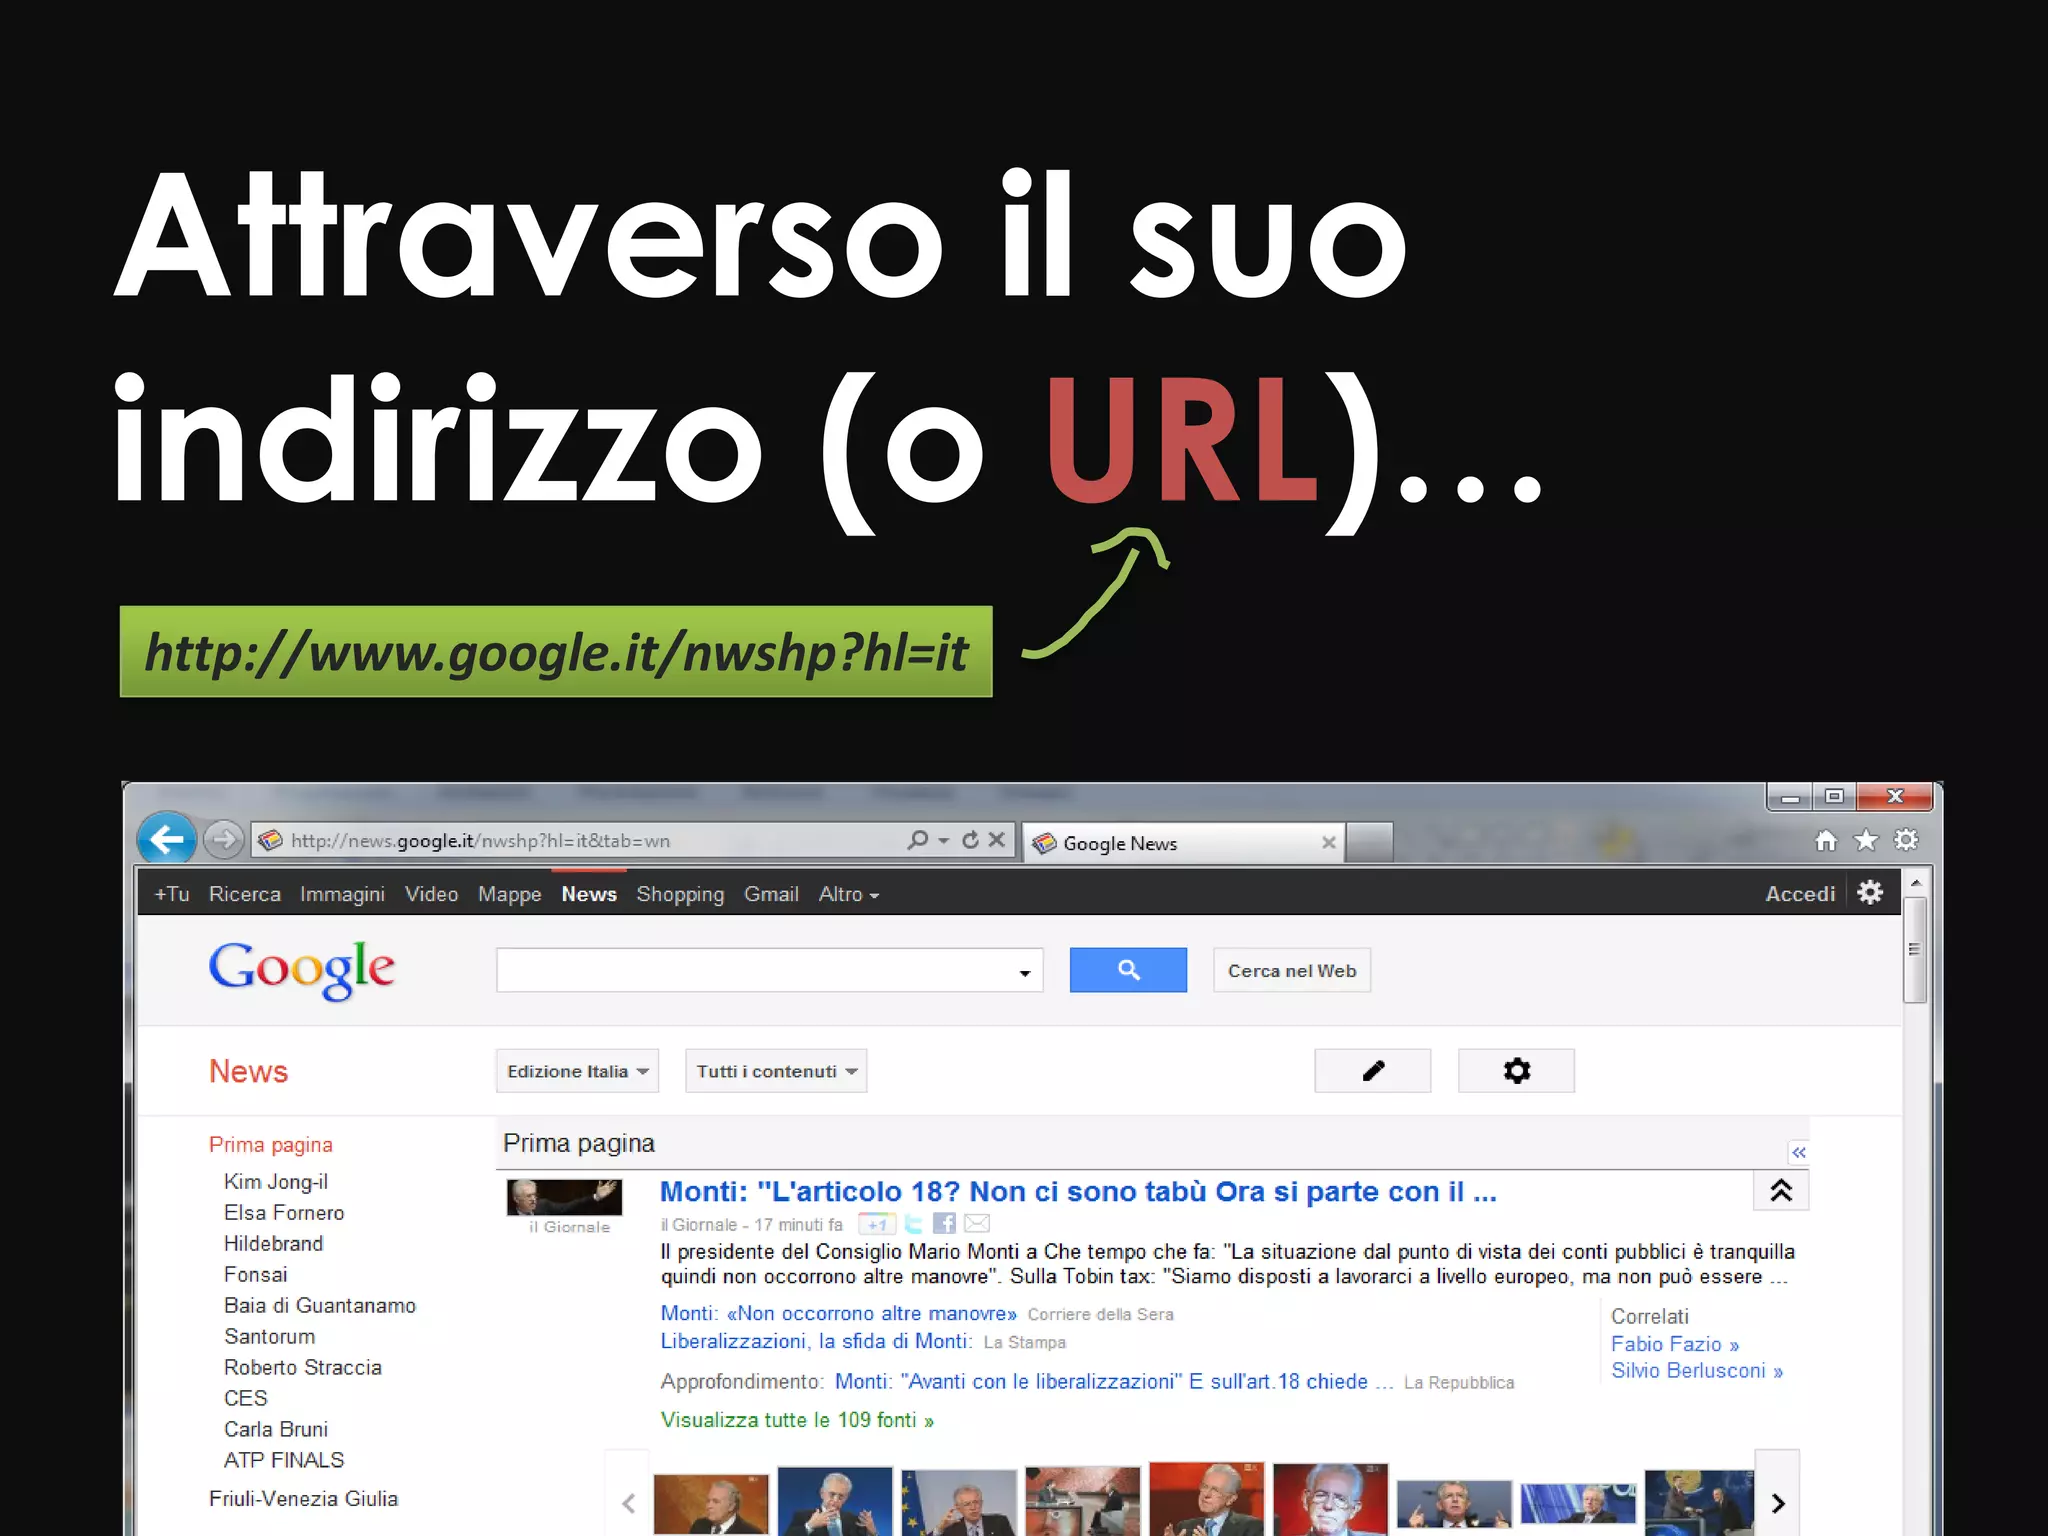Click the Google logo
Viewport: 2048px width, 1536px height.
(x=301, y=969)
